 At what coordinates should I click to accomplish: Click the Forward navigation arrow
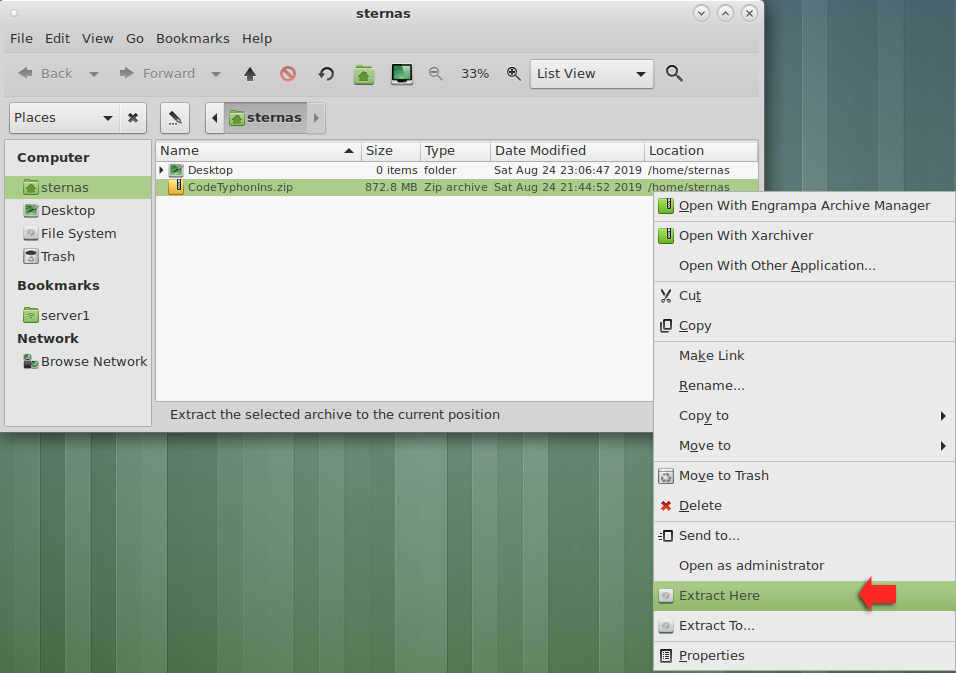tap(157, 74)
